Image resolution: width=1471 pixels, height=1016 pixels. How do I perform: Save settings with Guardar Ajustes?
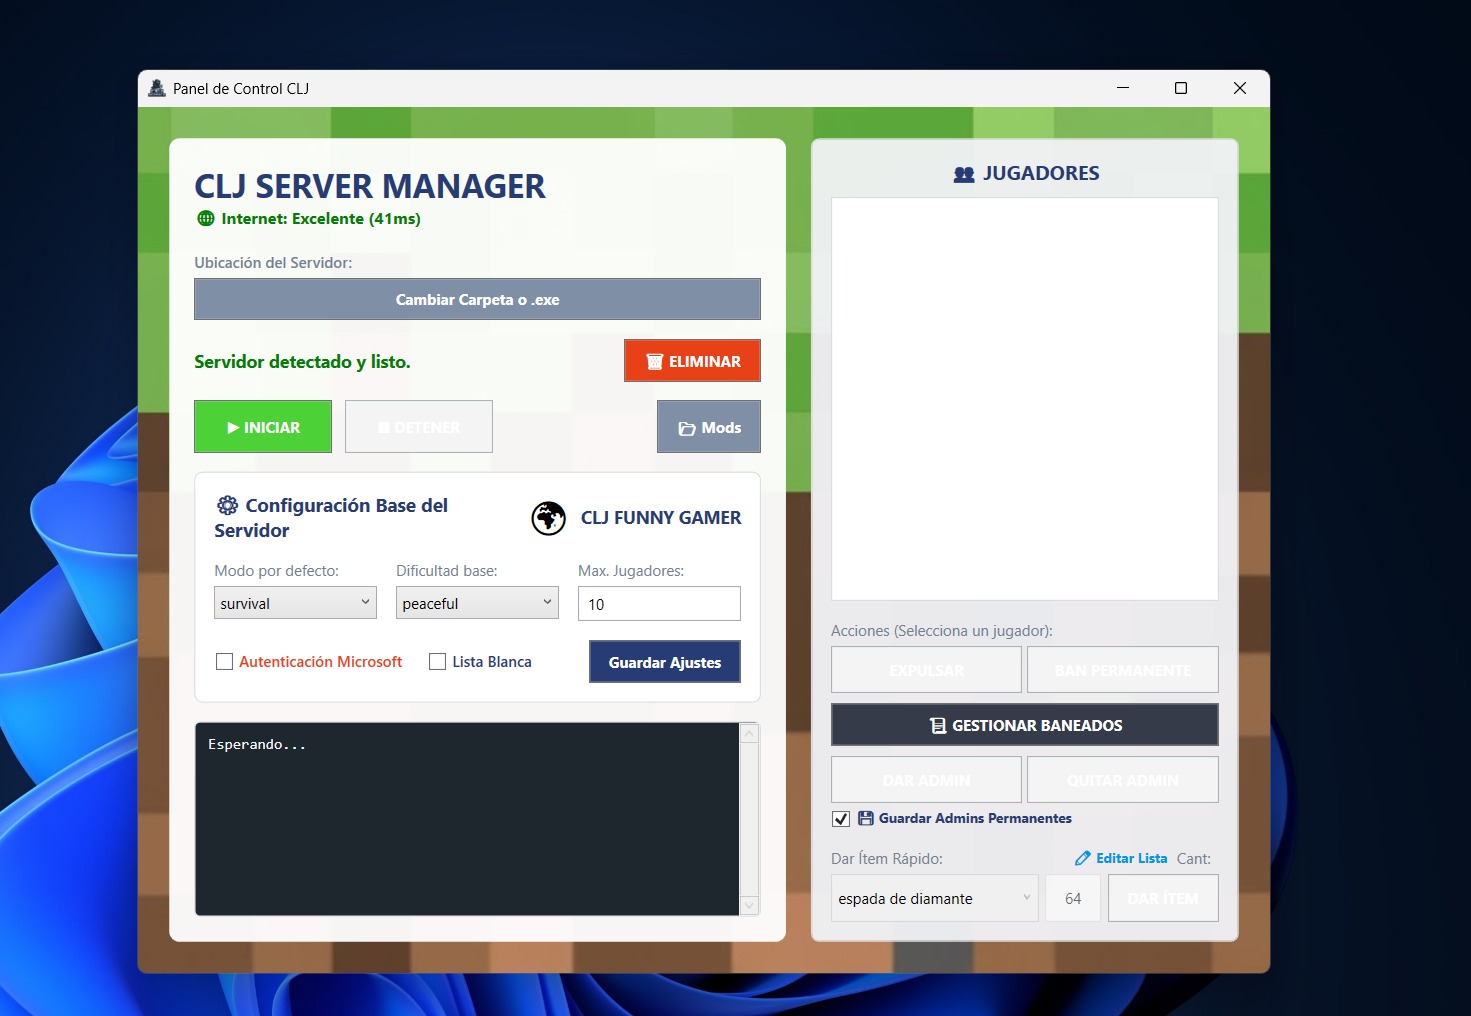click(665, 662)
